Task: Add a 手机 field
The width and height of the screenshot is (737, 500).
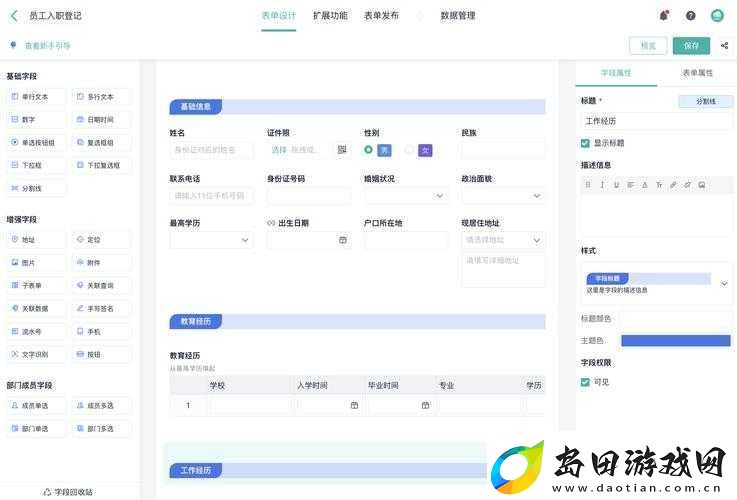Action: (102, 331)
